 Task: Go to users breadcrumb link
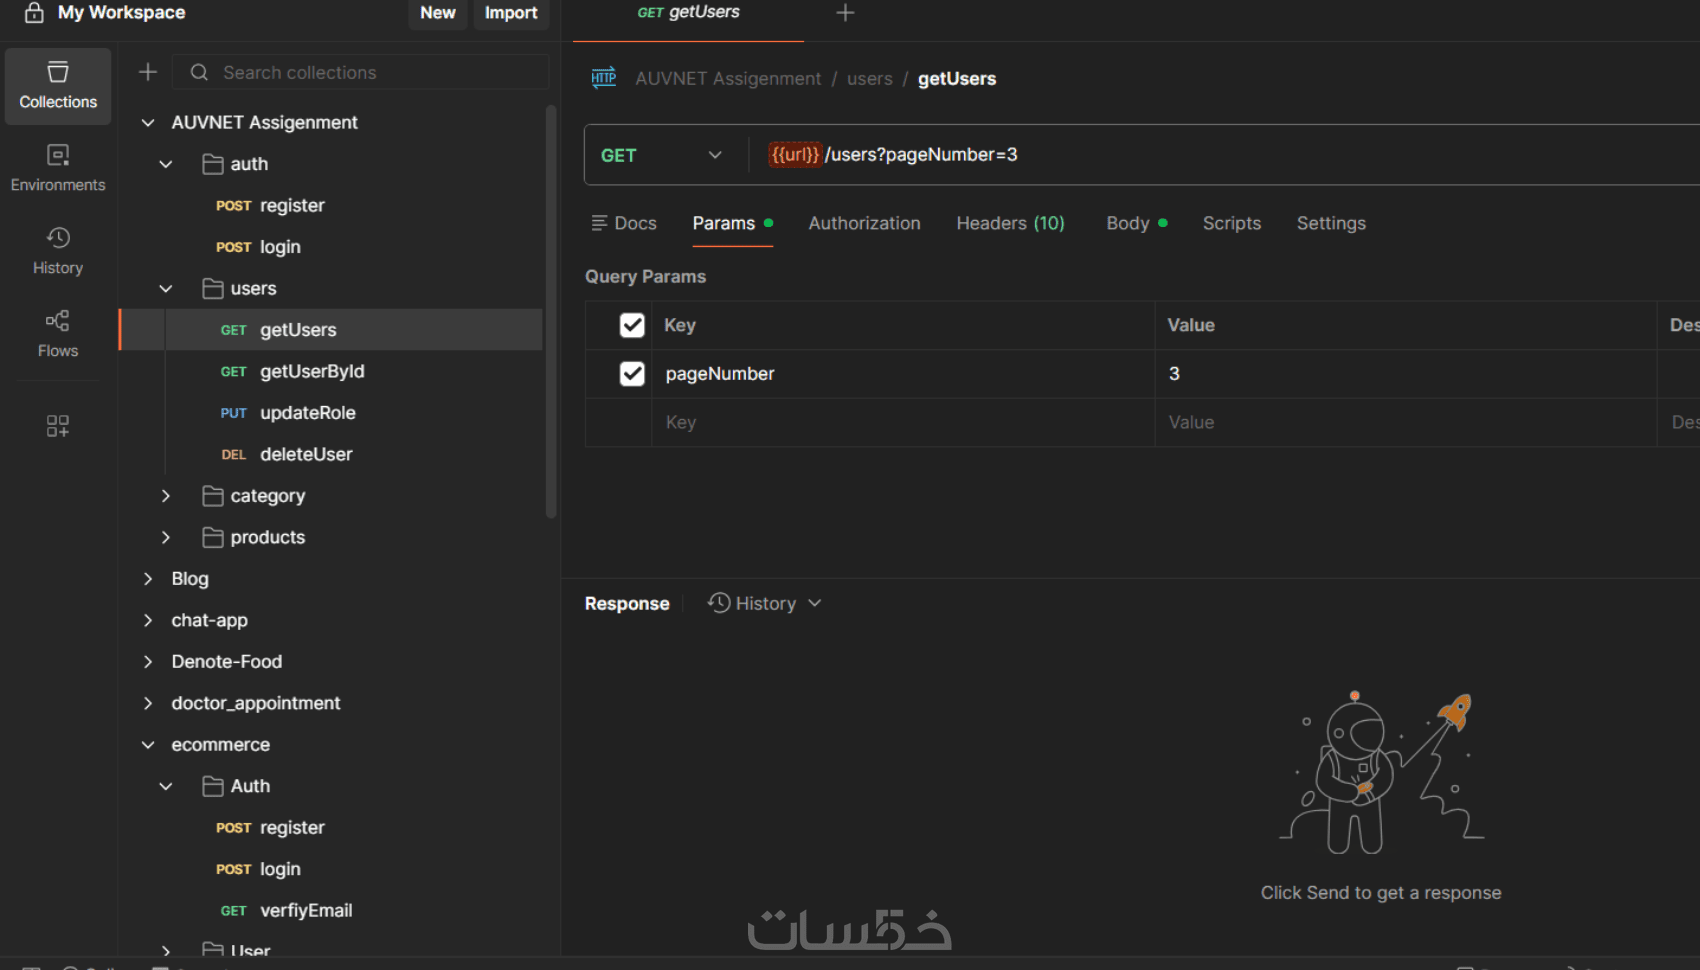(870, 78)
